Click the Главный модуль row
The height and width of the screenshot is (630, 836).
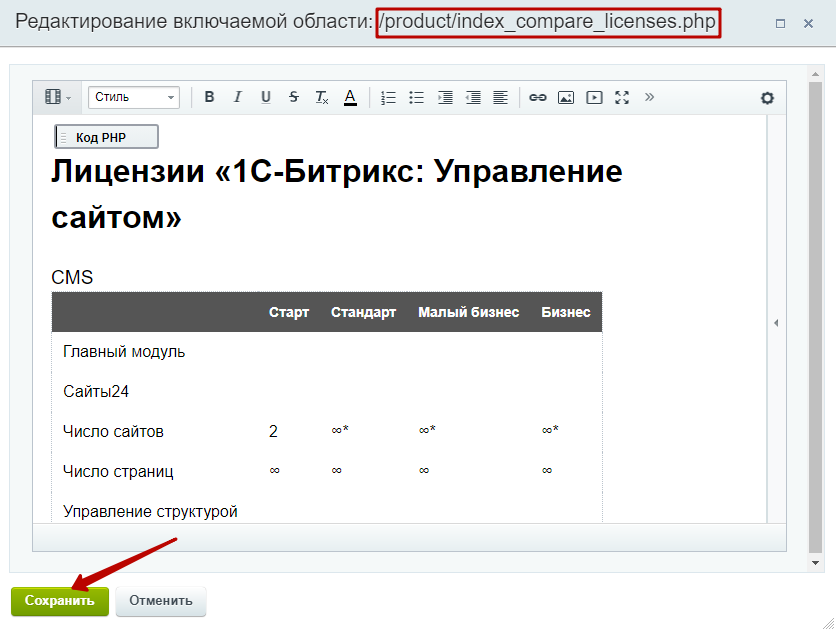click(x=327, y=352)
